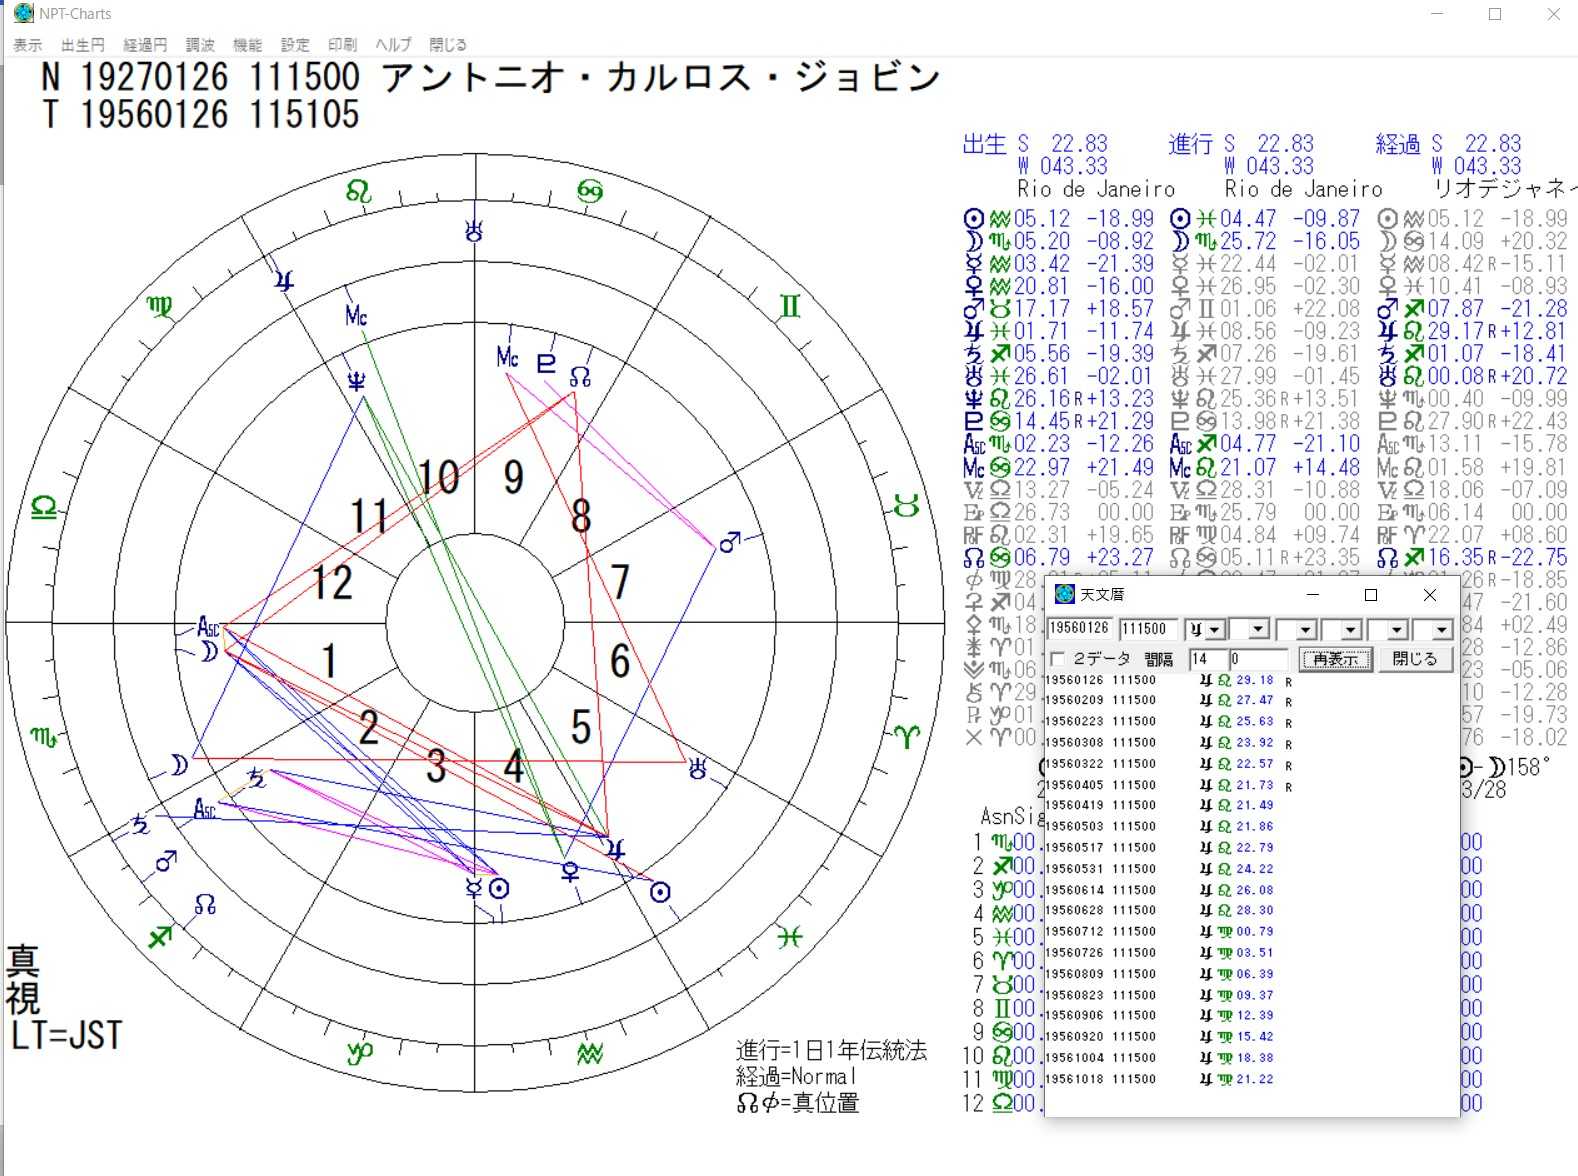Click the 閉じる button in 天文暦 dialog

point(1415,659)
